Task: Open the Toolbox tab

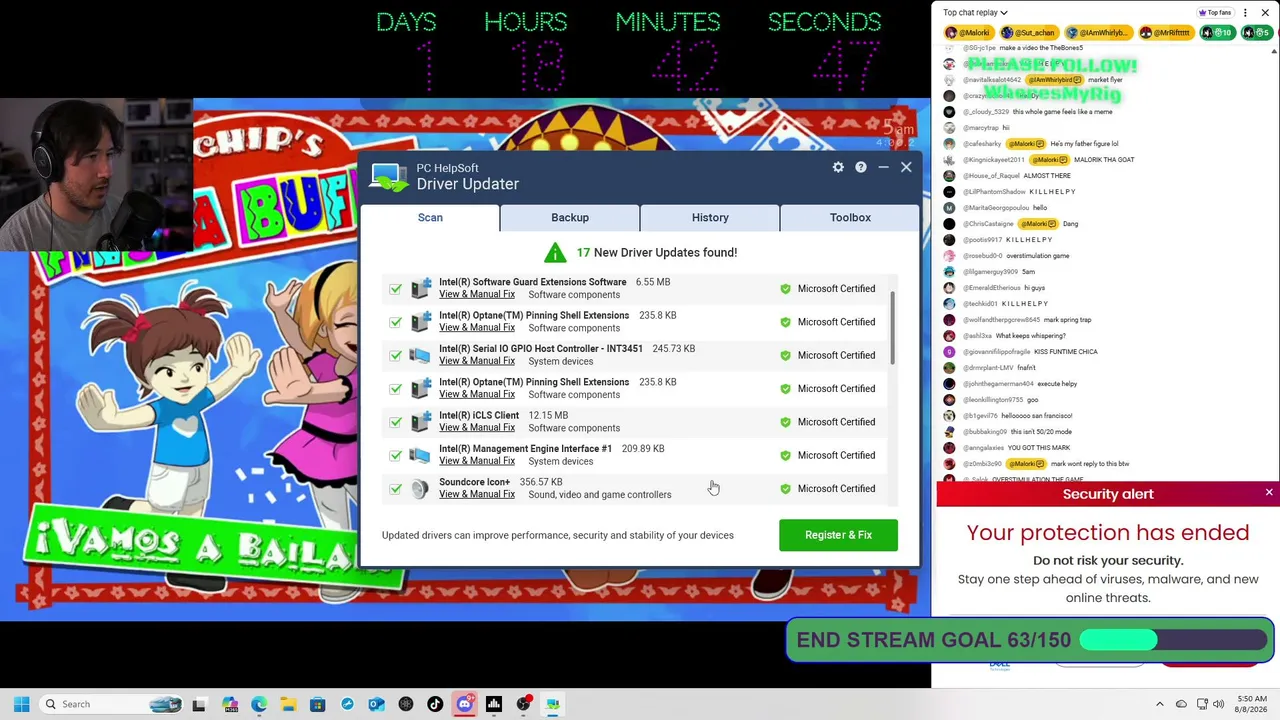Action: pos(850,217)
